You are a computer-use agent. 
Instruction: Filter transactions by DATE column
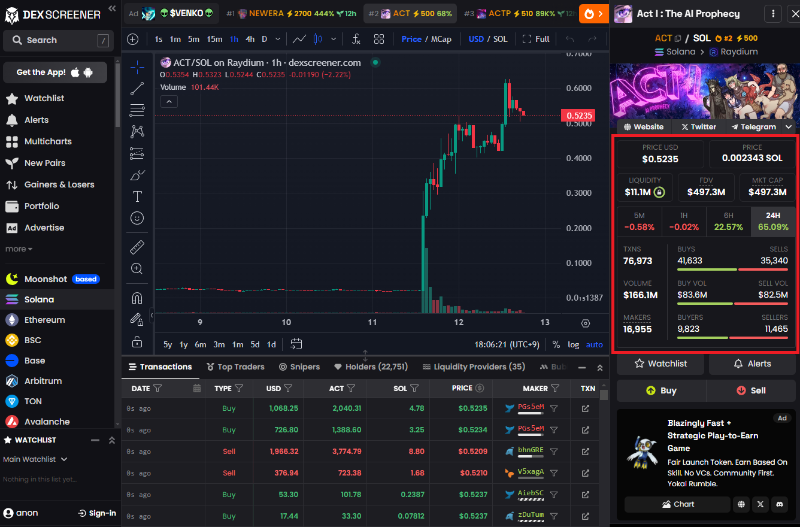158,389
